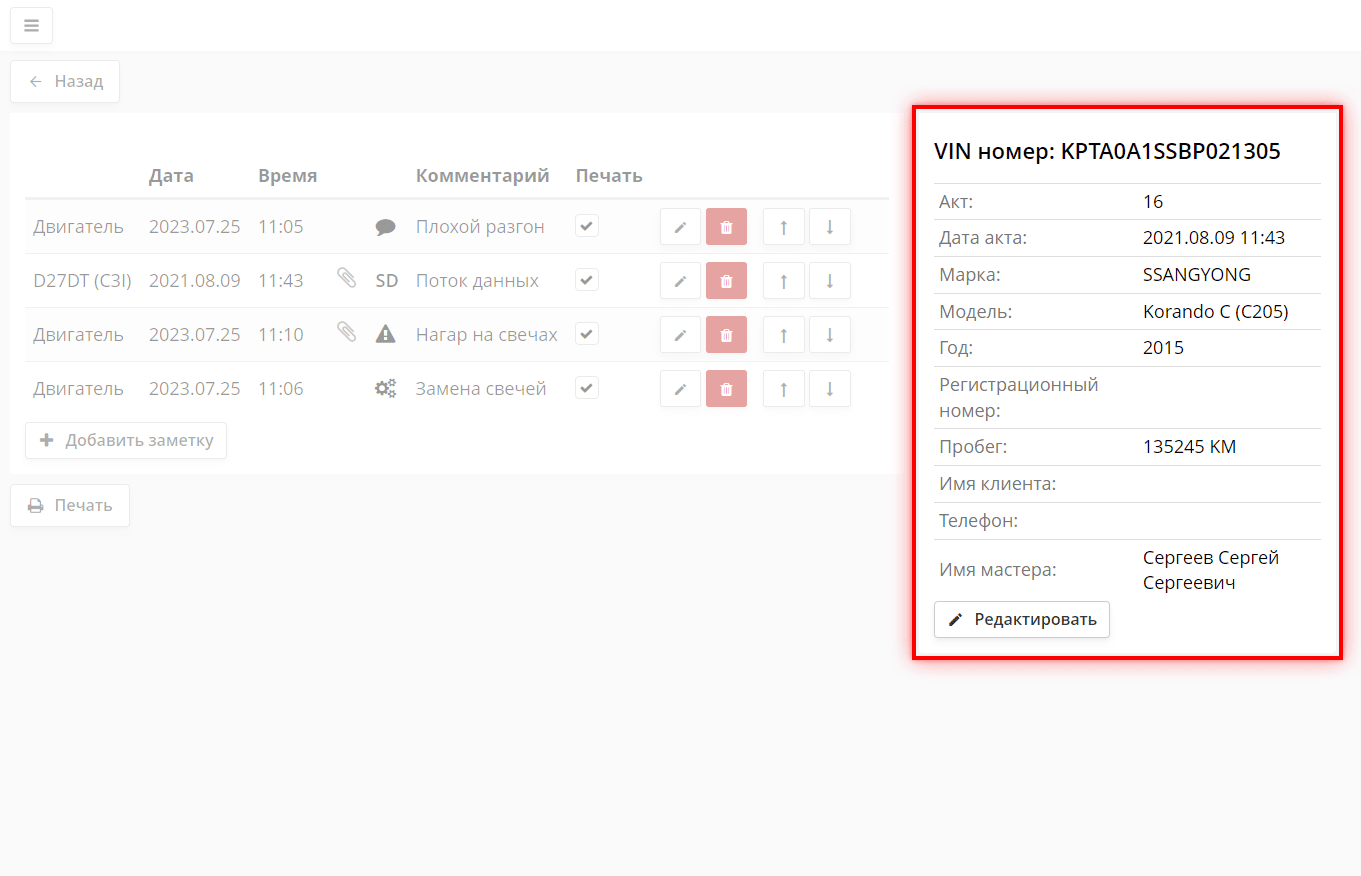This screenshot has width=1361, height=876.
Task: Click warning icon on Нагар на свечах
Action: pos(385,335)
